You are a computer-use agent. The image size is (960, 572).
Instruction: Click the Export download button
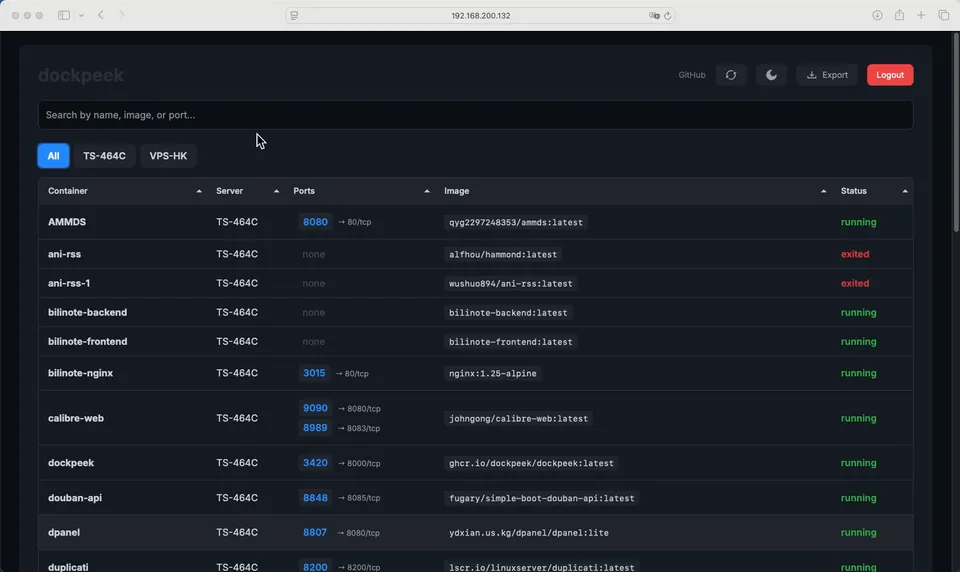[x=827, y=75]
